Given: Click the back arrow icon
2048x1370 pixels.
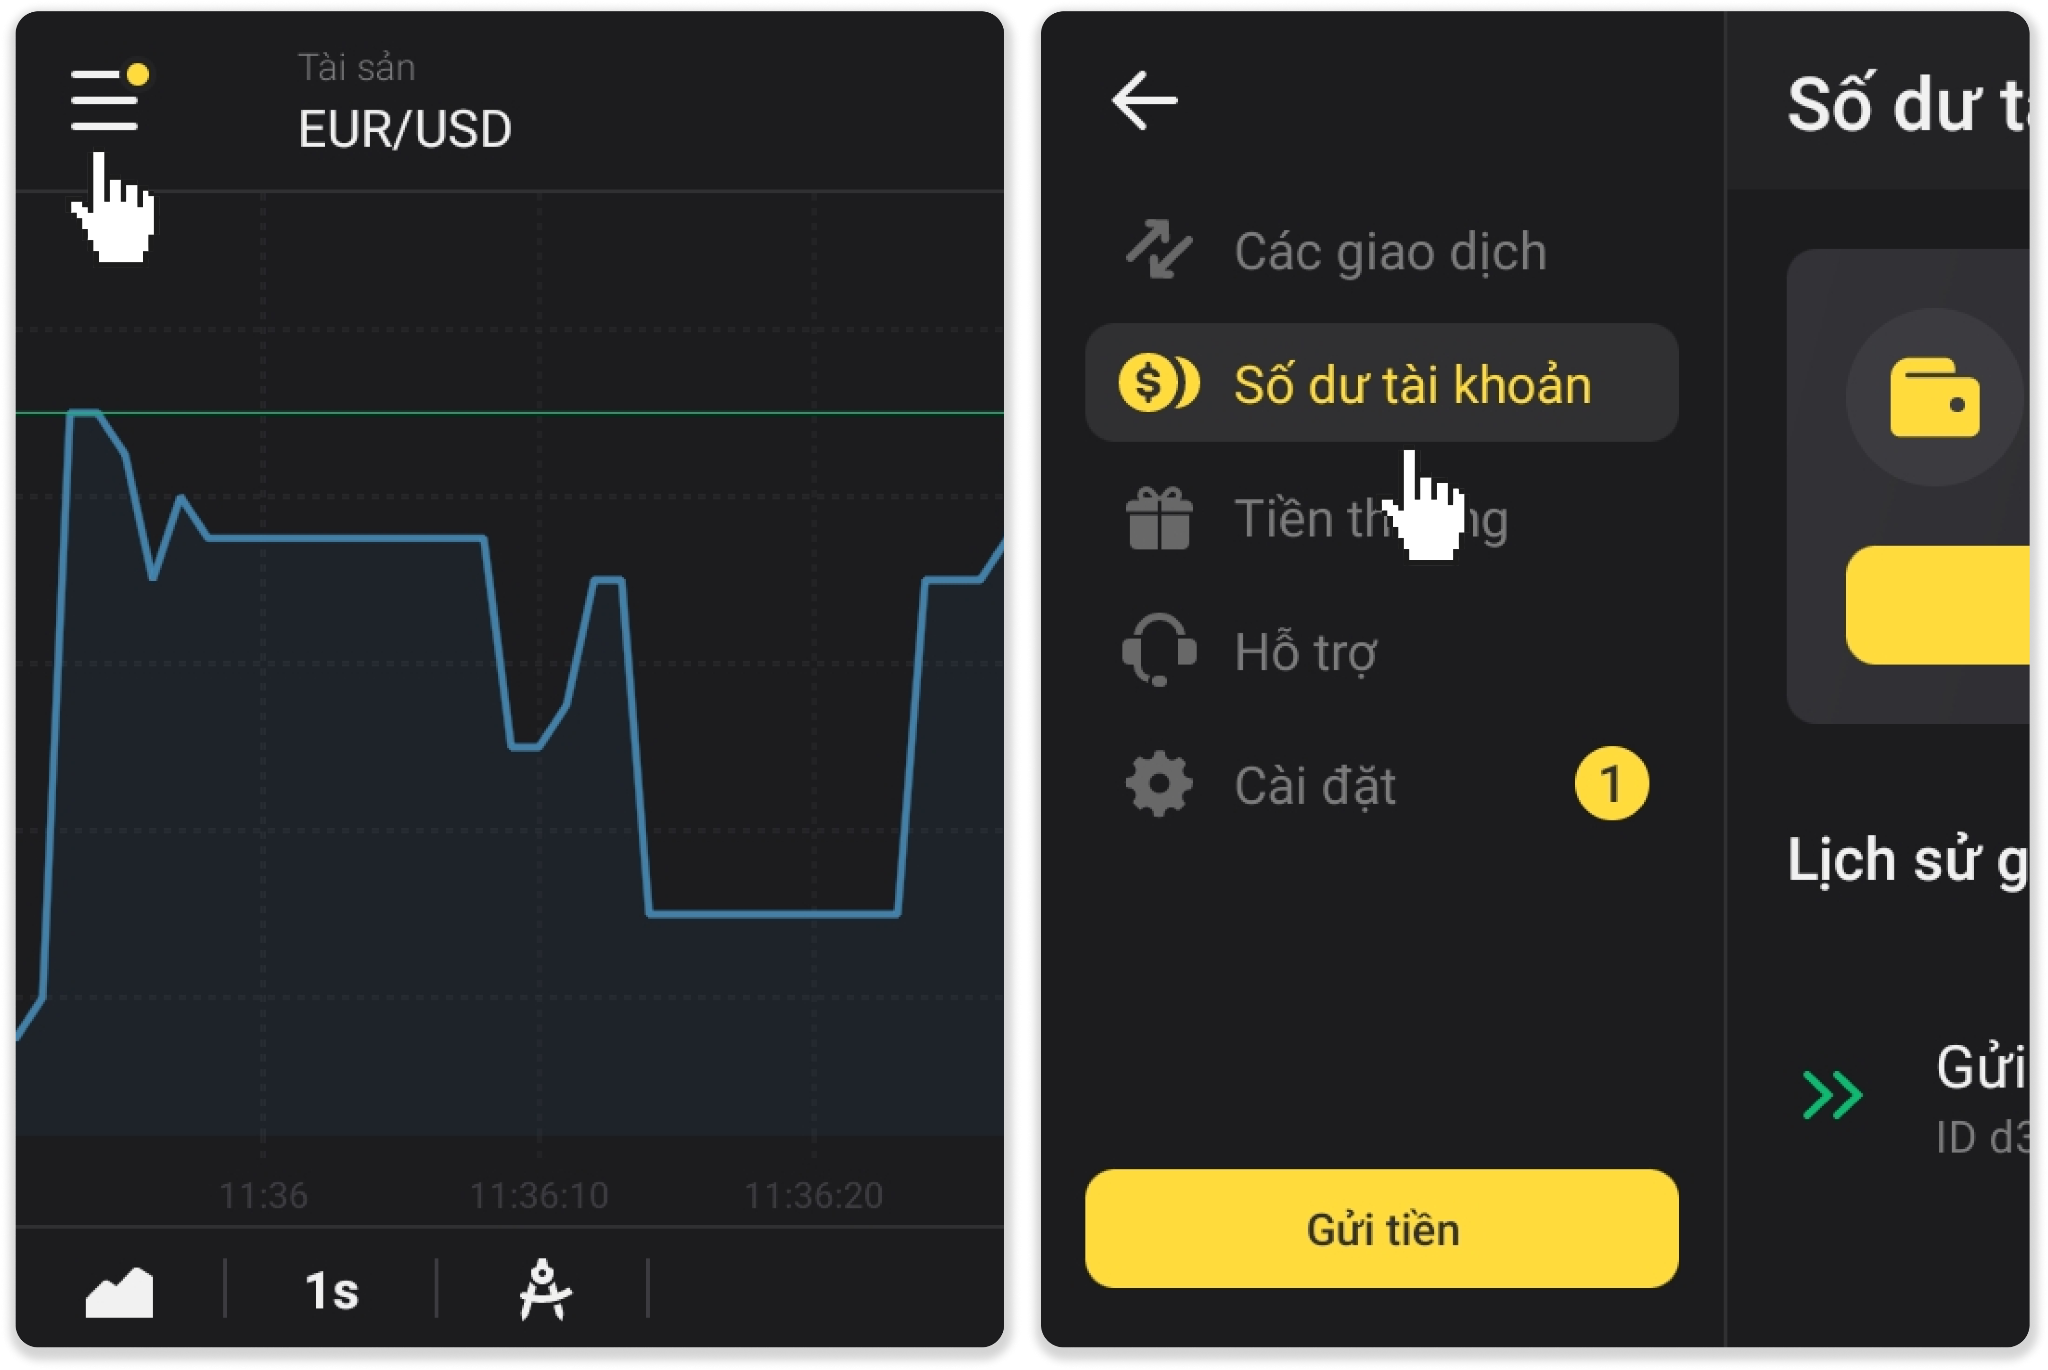Looking at the screenshot, I should click(1144, 100).
